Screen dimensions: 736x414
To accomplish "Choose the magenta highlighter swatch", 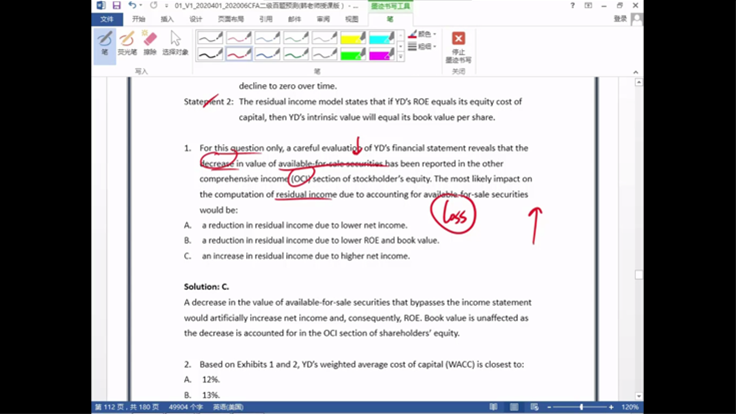I will pyautogui.click(x=382, y=54).
